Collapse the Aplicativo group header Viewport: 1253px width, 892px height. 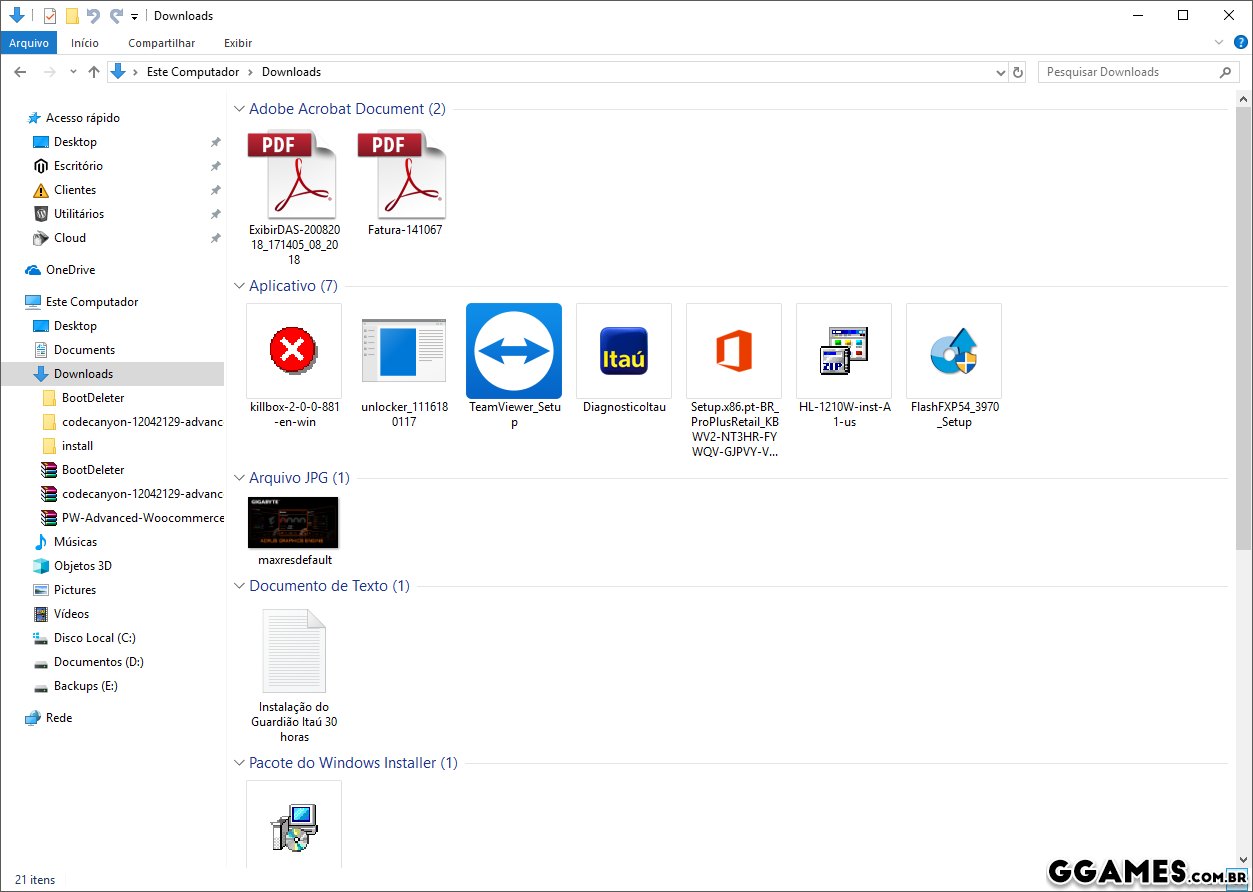[239, 286]
